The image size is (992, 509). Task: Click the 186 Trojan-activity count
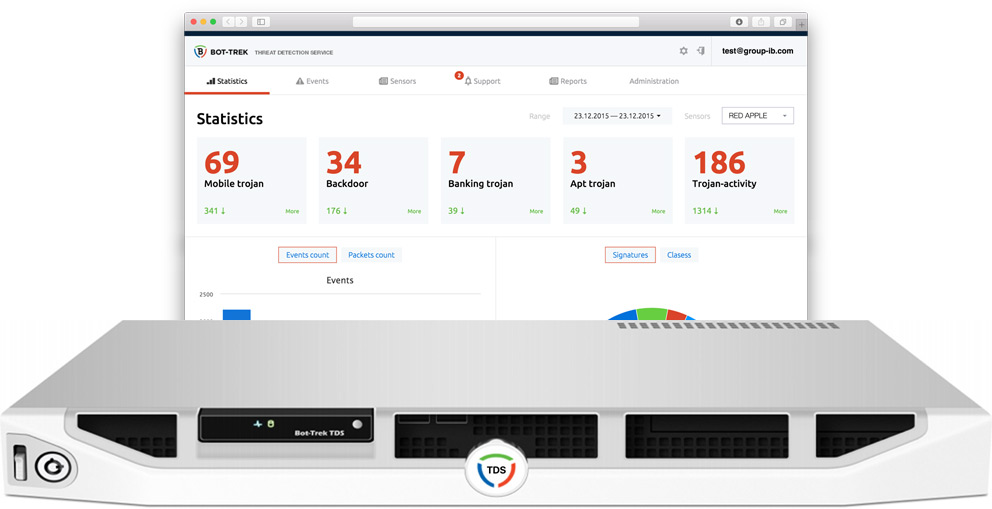pyautogui.click(x=719, y=163)
